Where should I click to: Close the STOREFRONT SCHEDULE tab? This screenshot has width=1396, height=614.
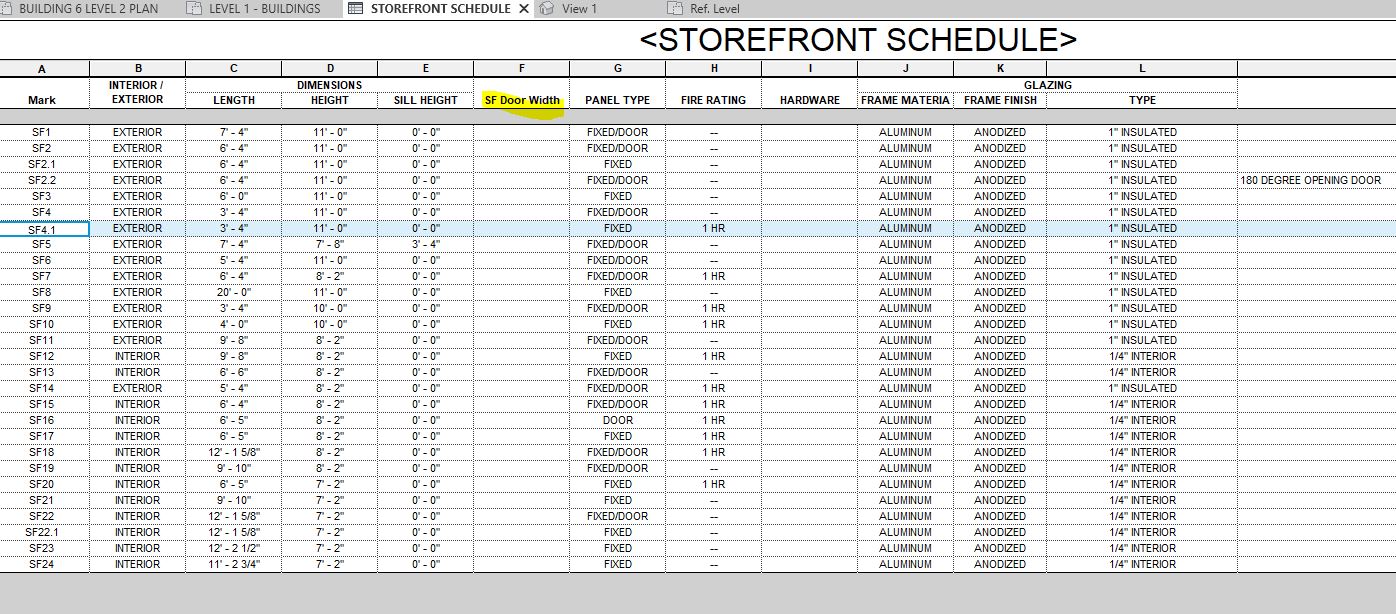523,8
